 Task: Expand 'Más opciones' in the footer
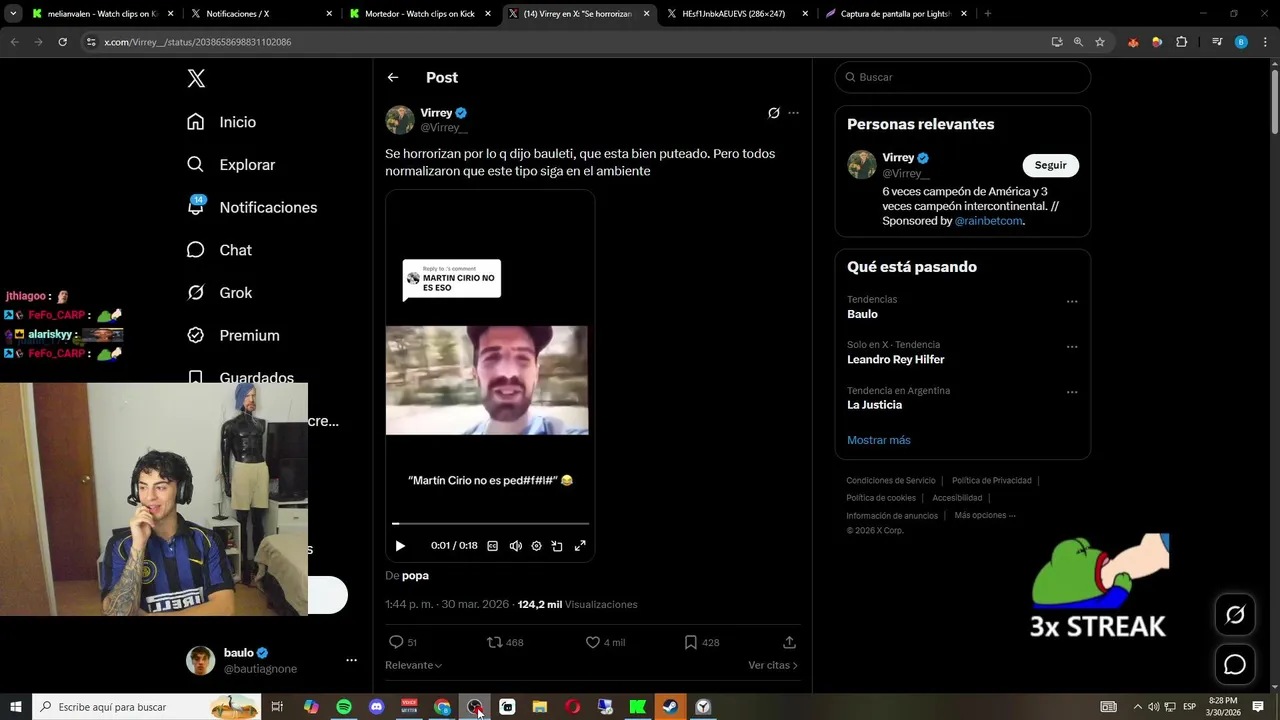(984, 516)
